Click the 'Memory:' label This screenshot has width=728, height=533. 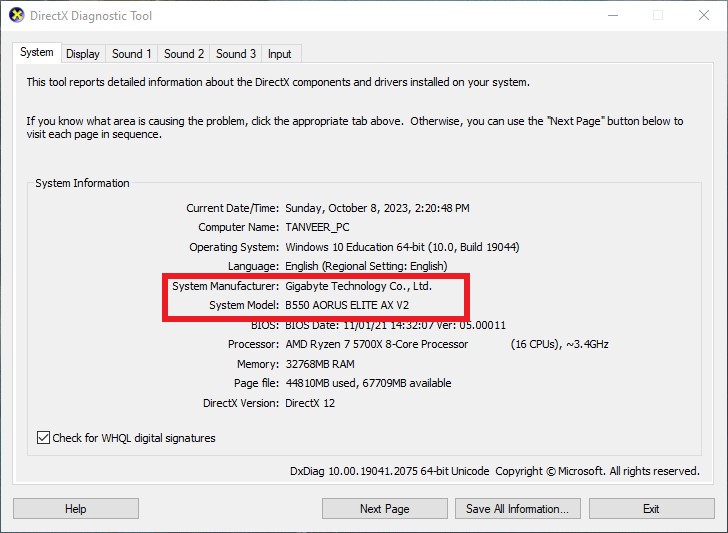[258, 364]
